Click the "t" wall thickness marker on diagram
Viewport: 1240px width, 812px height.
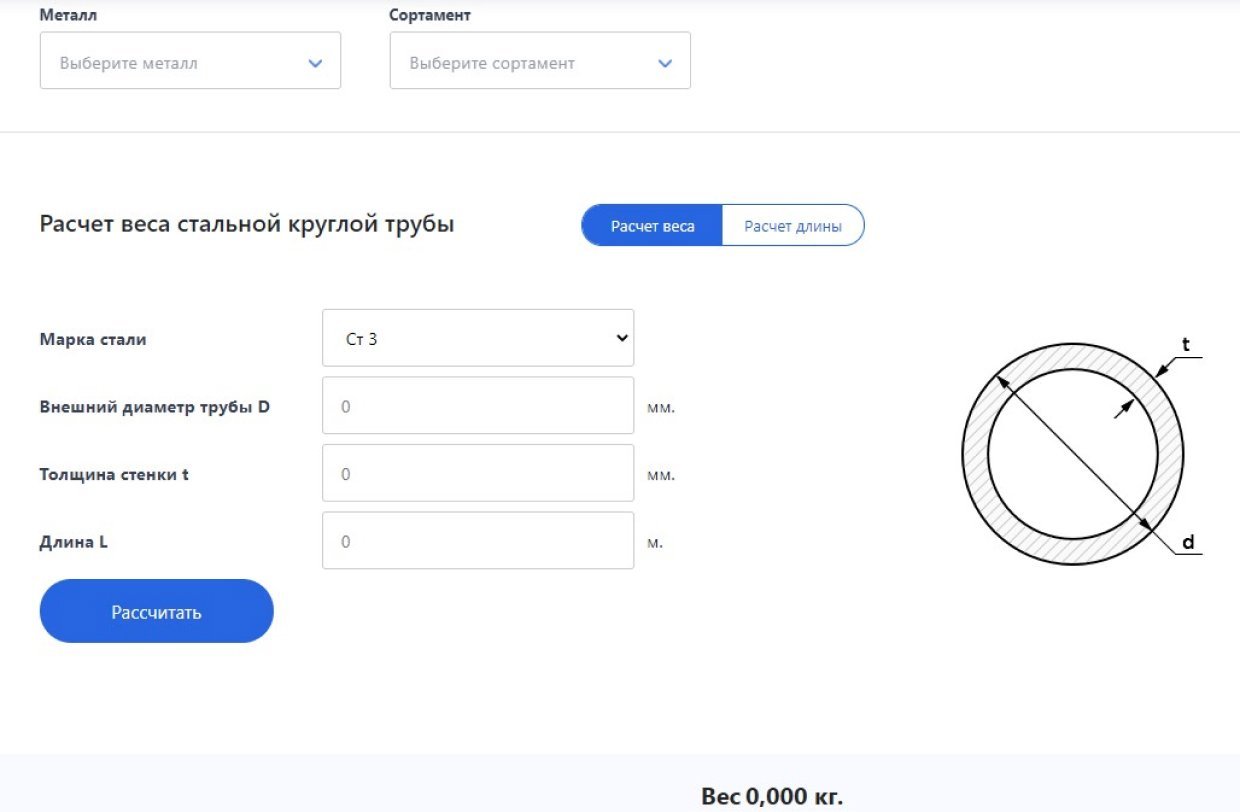(x=1186, y=345)
